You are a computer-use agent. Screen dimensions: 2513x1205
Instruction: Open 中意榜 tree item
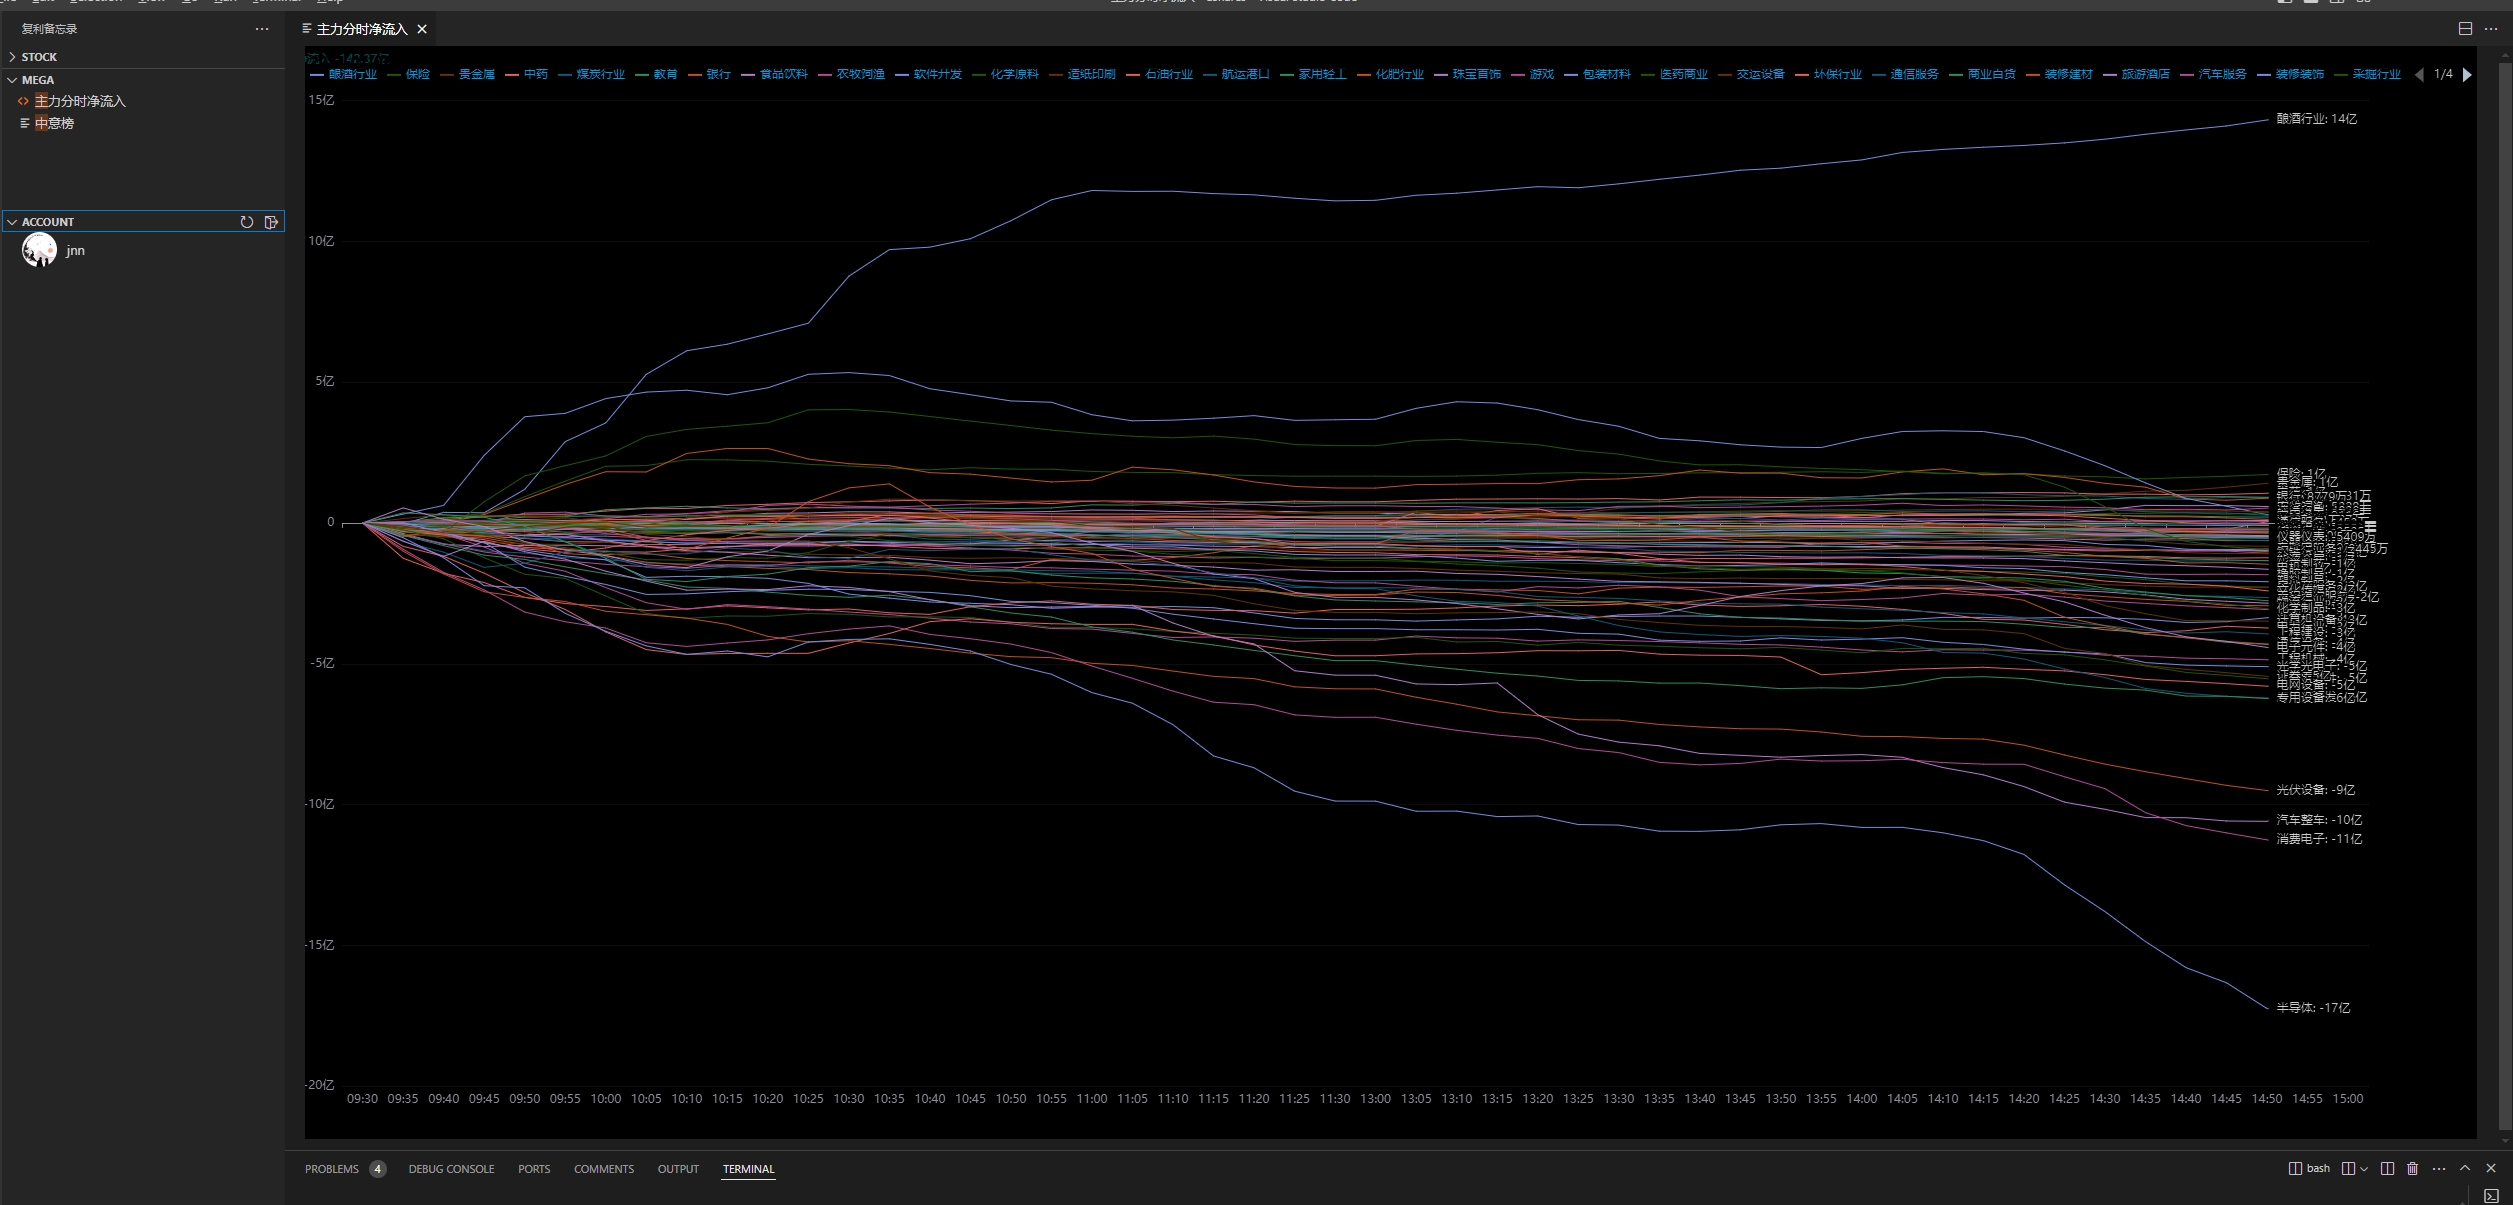click(54, 123)
